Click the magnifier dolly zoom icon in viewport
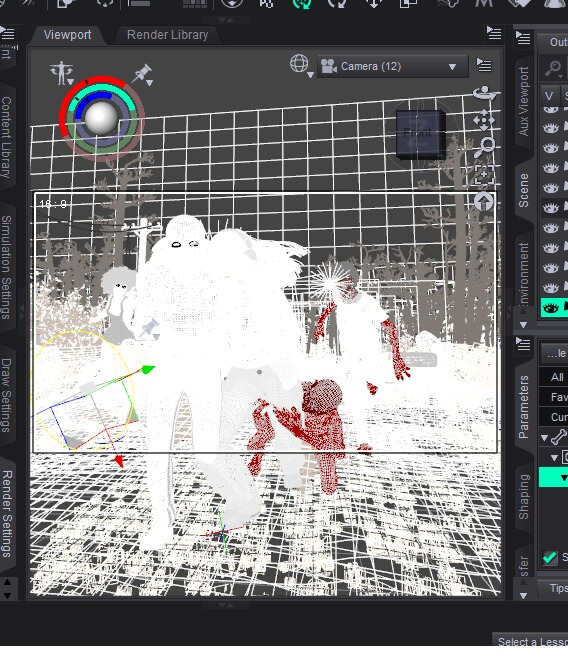This screenshot has height=661, width=568. tap(485, 147)
